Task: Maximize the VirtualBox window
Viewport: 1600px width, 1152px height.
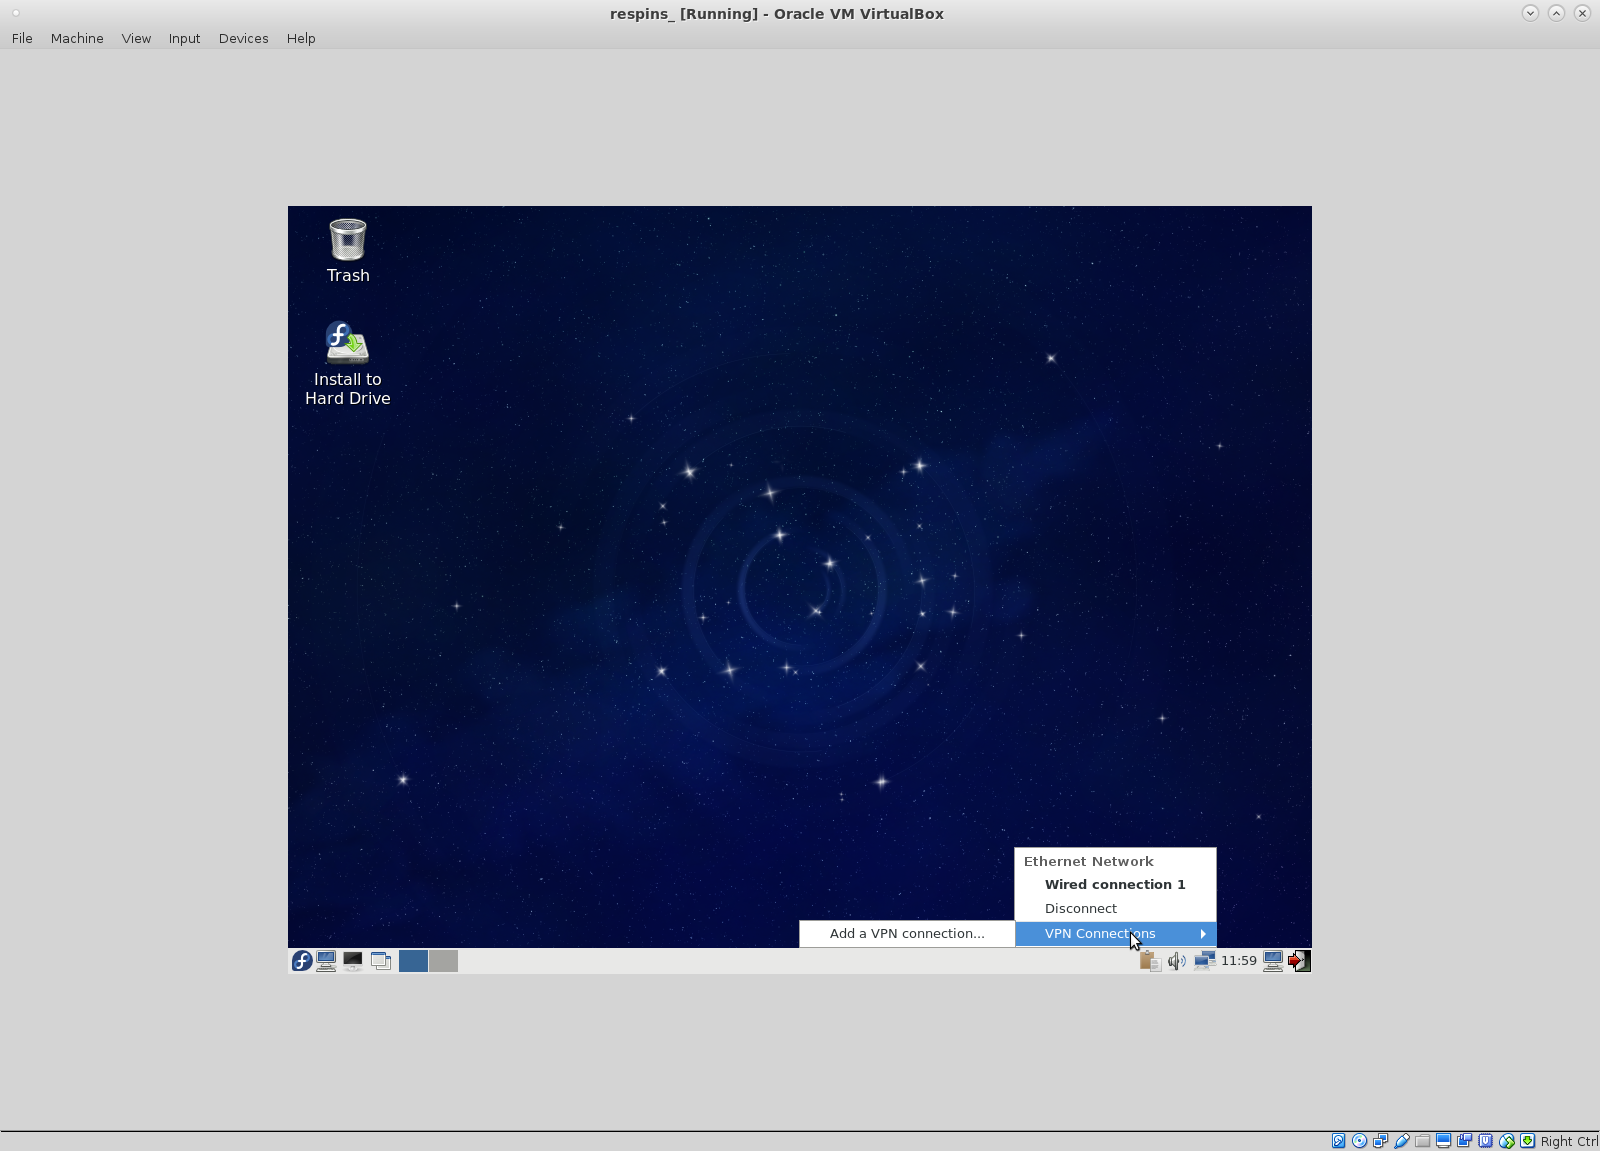Action: 1556,13
